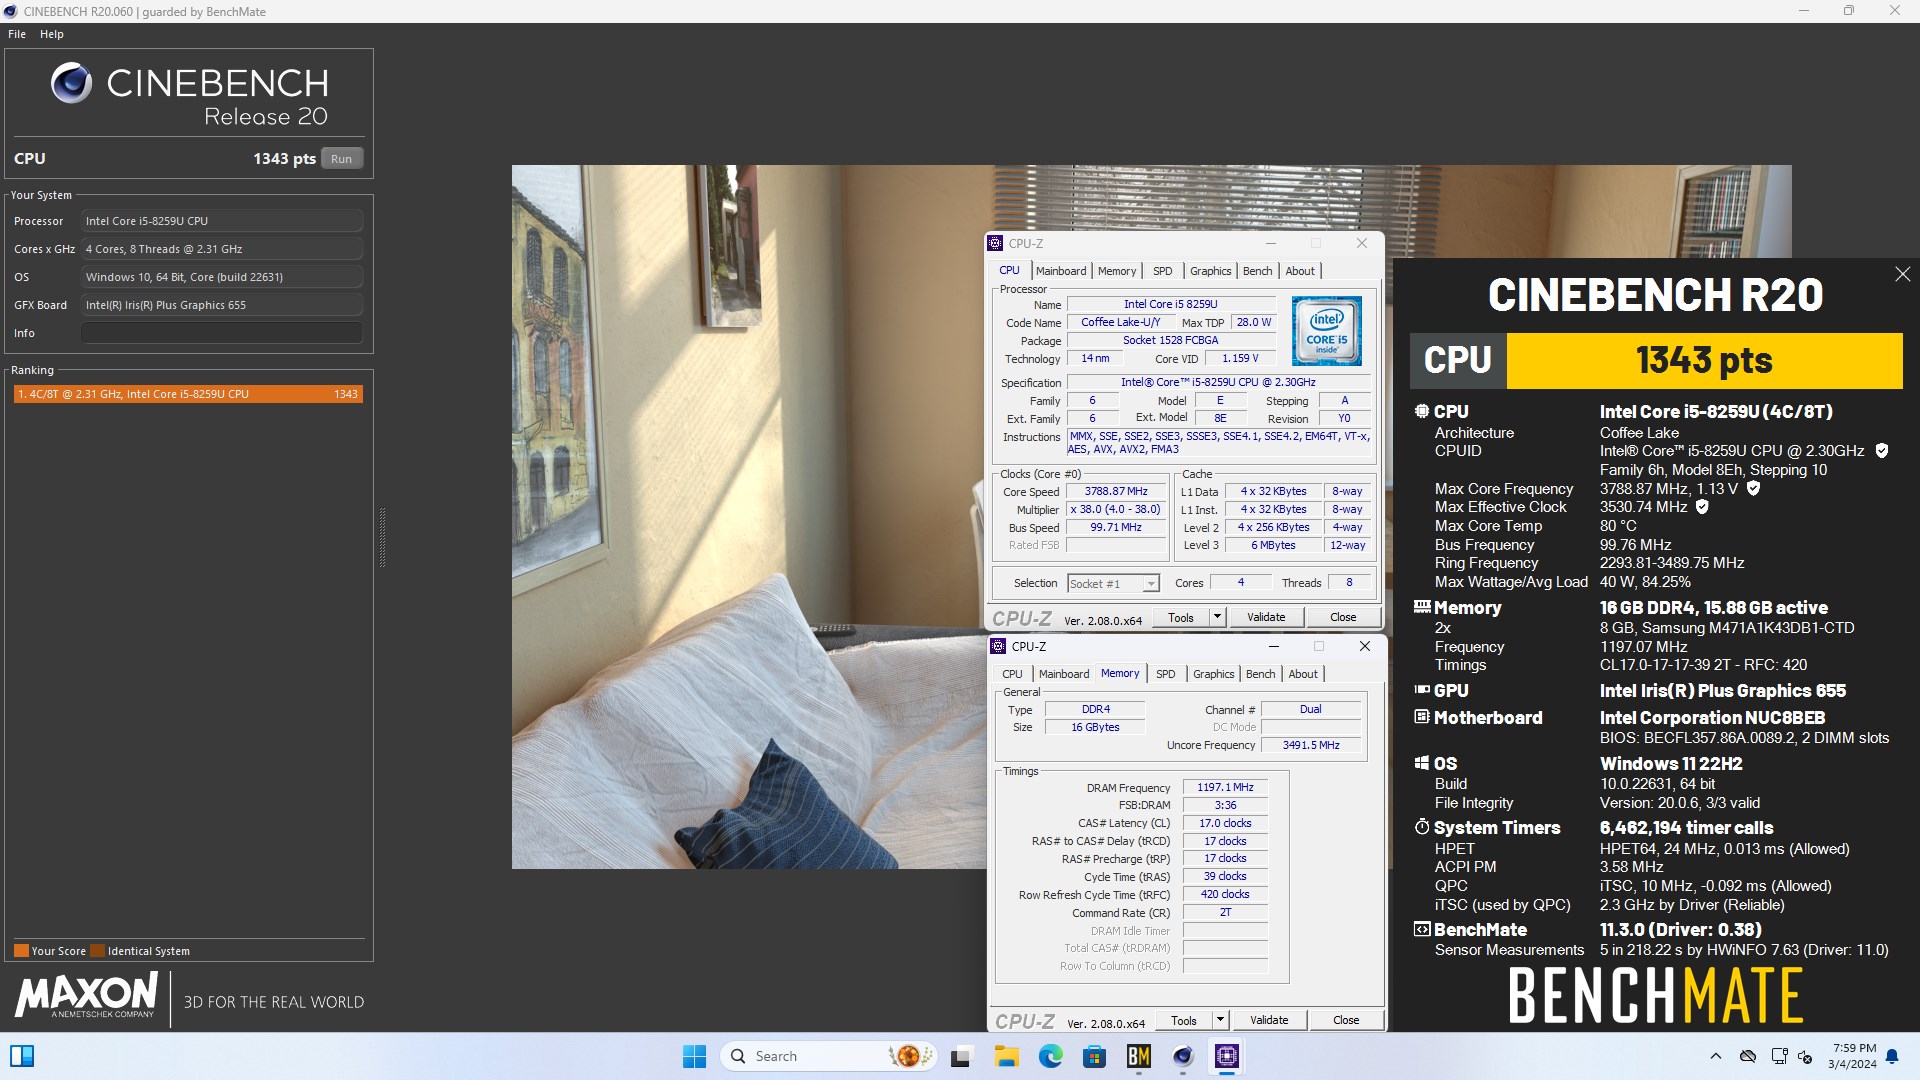Open SPD tab in lower CPU-Z window

click(1165, 674)
